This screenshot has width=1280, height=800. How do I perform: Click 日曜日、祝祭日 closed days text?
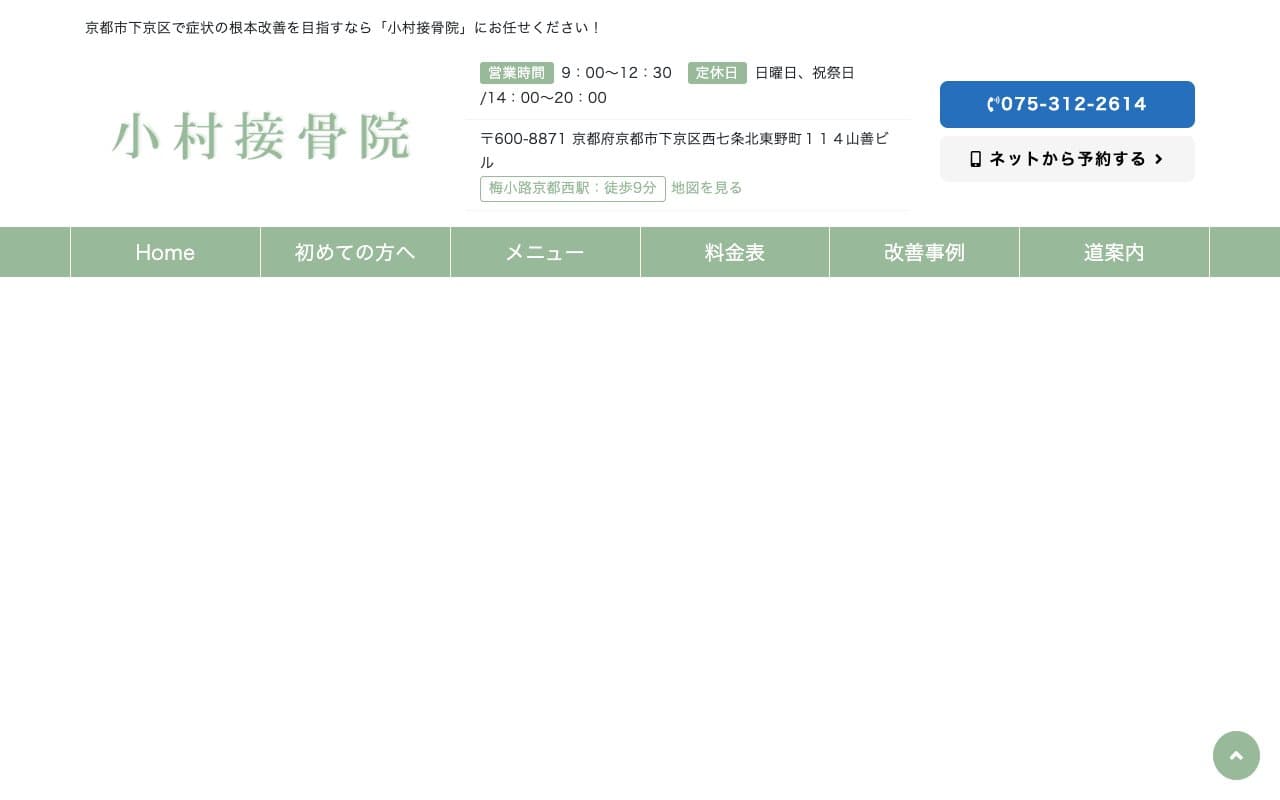point(805,73)
